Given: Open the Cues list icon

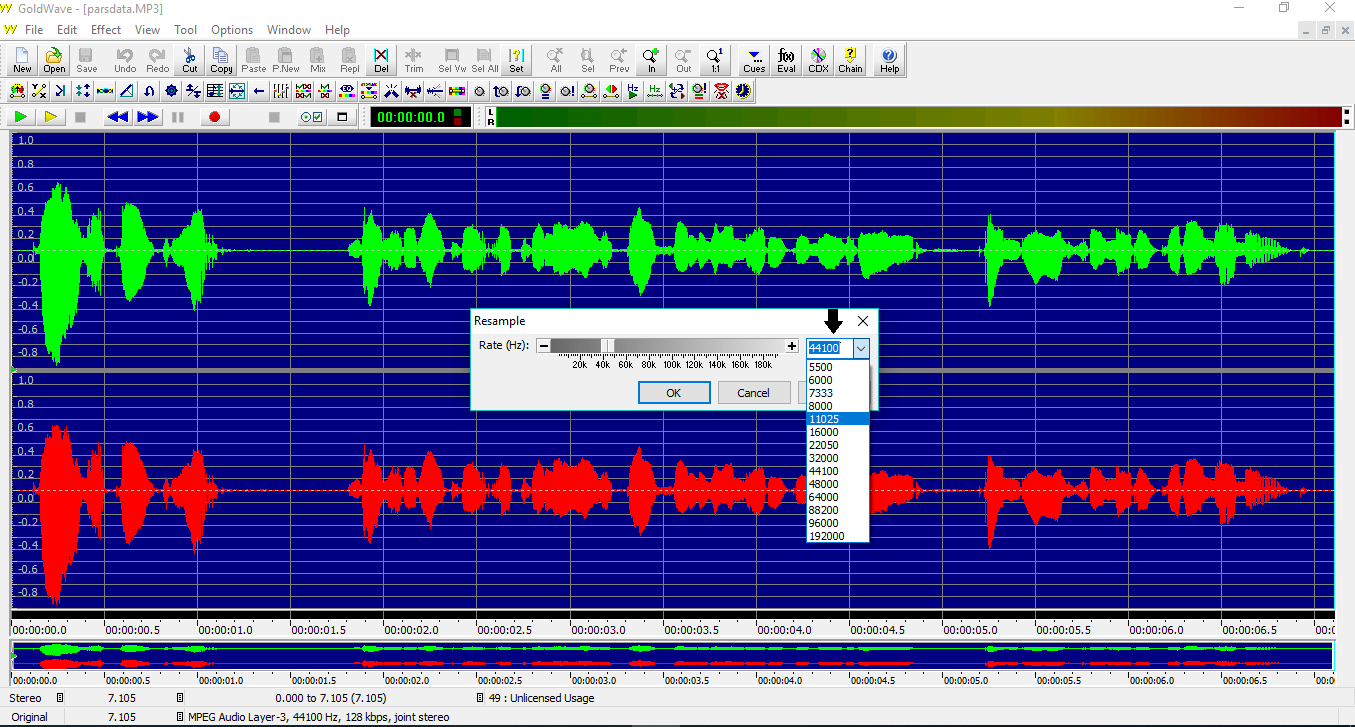Looking at the screenshot, I should point(754,60).
